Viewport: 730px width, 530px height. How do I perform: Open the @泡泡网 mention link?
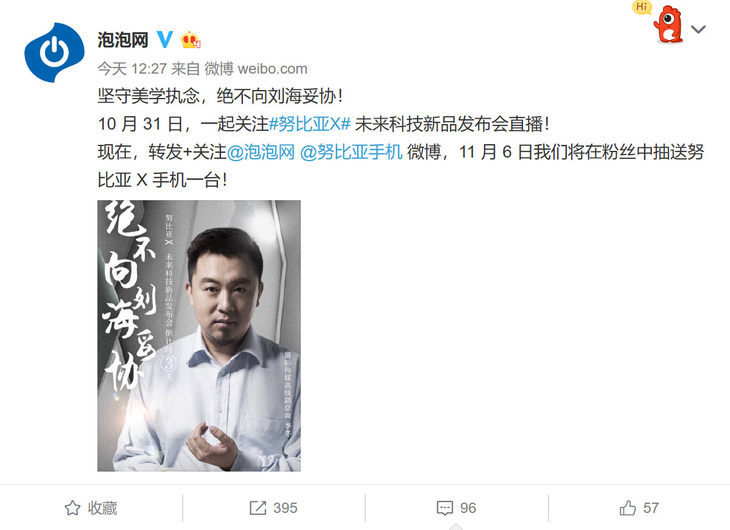[261, 152]
